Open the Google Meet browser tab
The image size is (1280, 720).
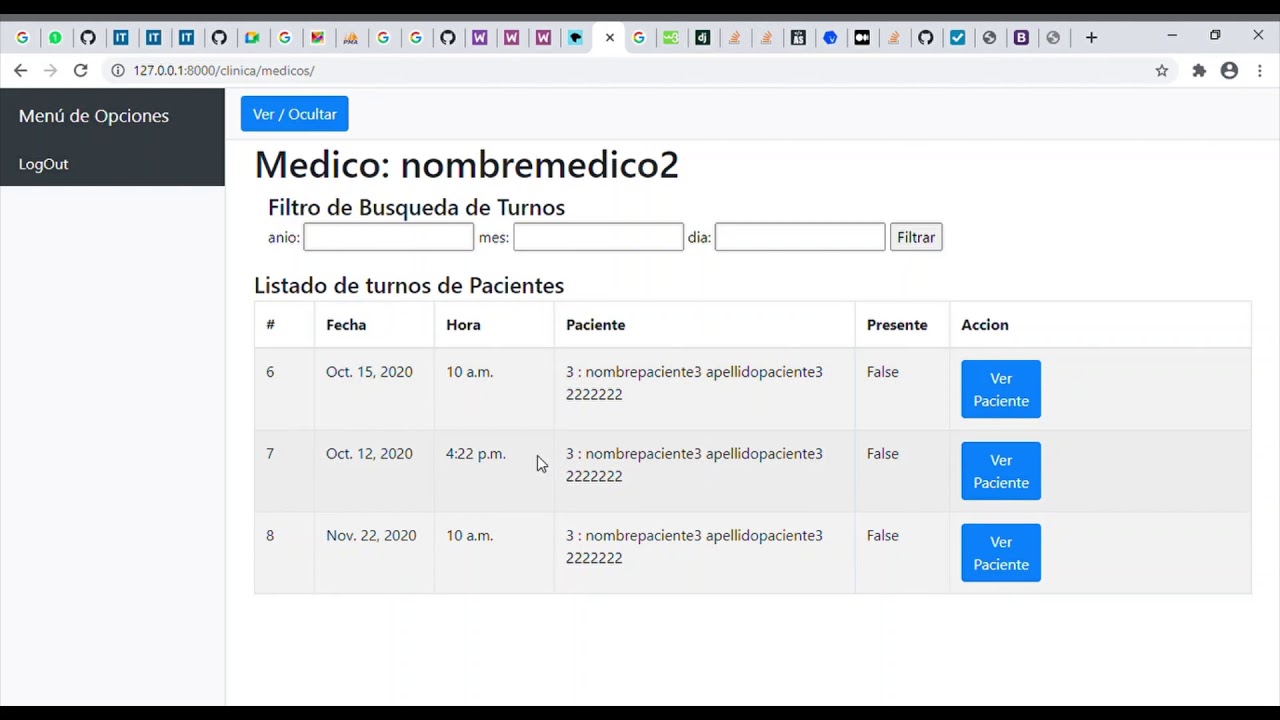click(252, 38)
